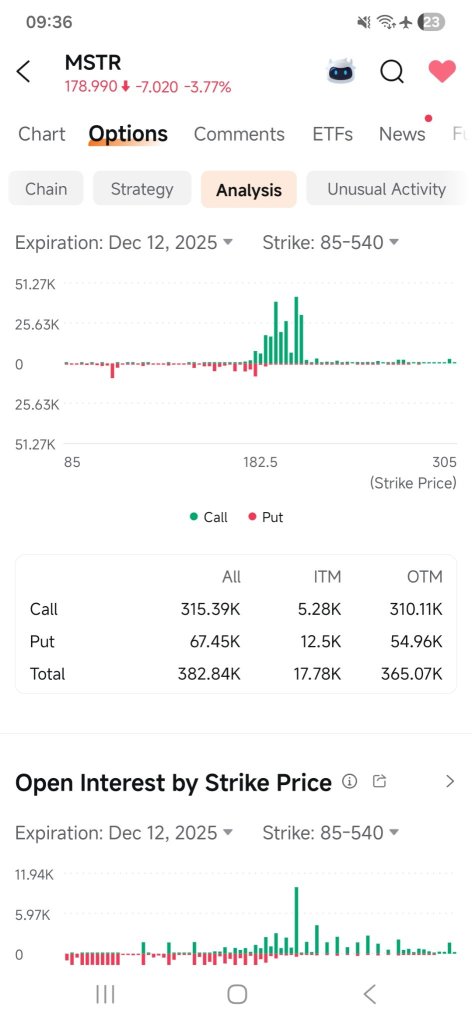The height and width of the screenshot is (1024, 472).
Task: Open top Strike 85-540 dropdown
Action: point(330,243)
